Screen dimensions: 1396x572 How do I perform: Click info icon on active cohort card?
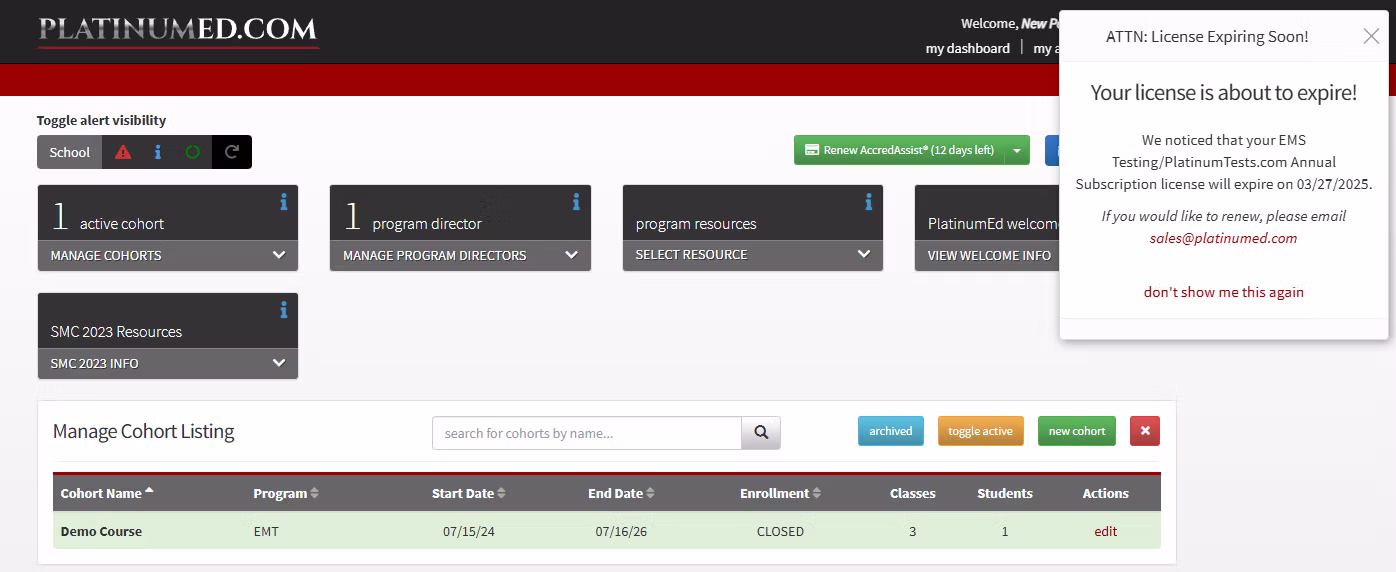click(284, 203)
